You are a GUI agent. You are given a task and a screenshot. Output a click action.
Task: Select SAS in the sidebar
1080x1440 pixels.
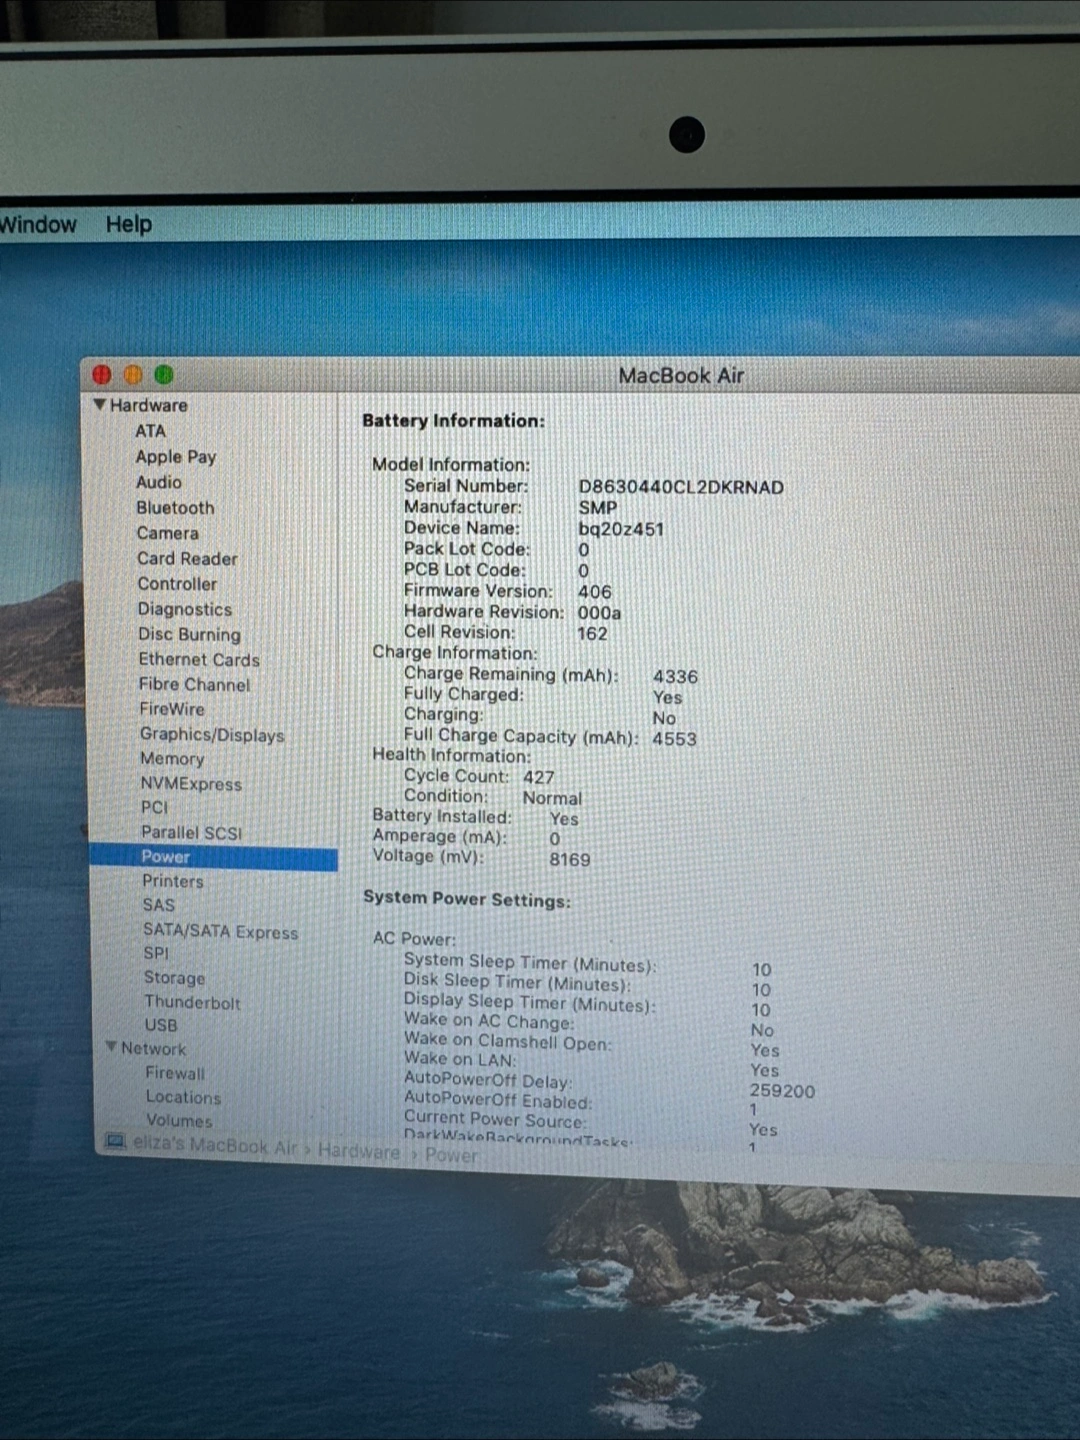pyautogui.click(x=158, y=905)
